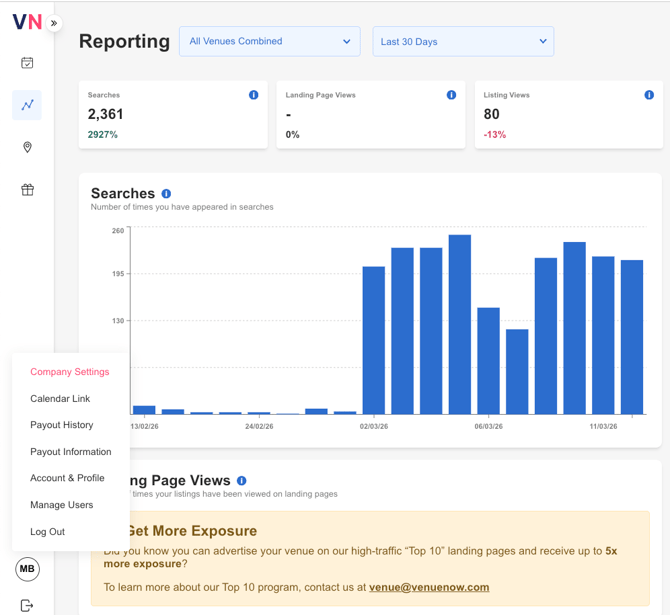
Task: Open the All Venues Combined dropdown
Action: pos(269,42)
